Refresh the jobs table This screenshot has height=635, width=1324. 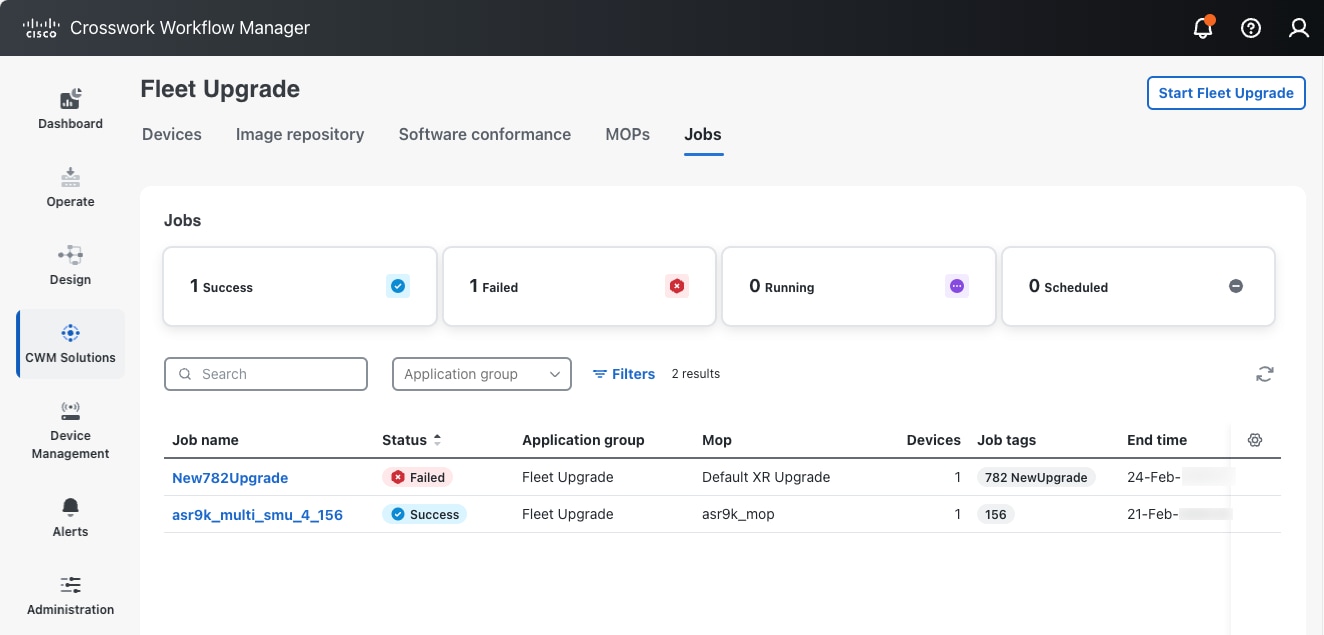pos(1265,374)
